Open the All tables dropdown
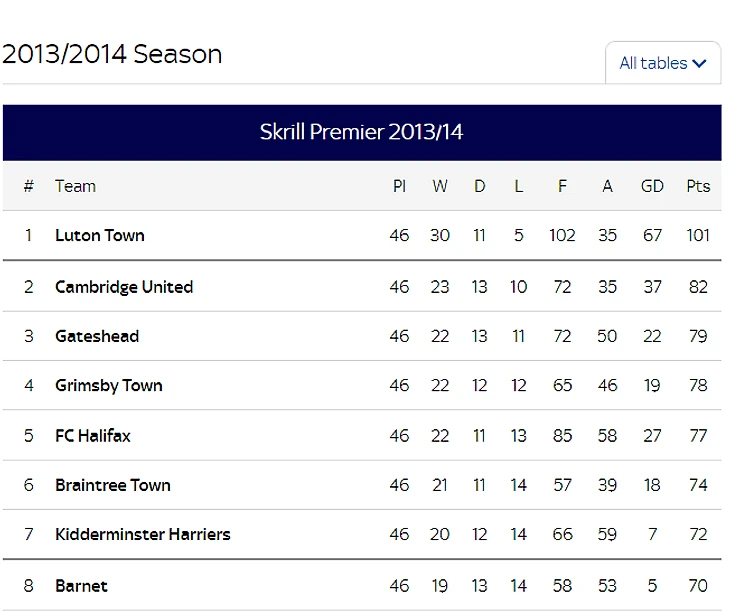The image size is (730, 612). click(x=663, y=63)
